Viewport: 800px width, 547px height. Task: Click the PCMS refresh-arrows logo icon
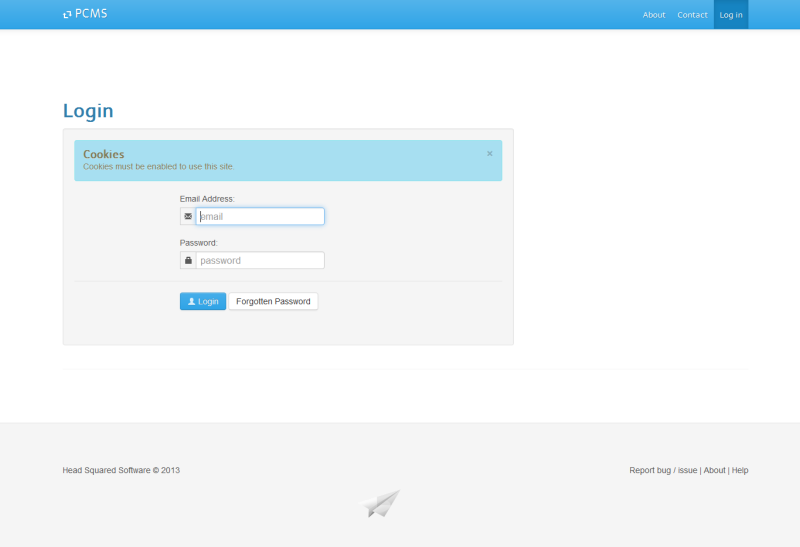67,15
